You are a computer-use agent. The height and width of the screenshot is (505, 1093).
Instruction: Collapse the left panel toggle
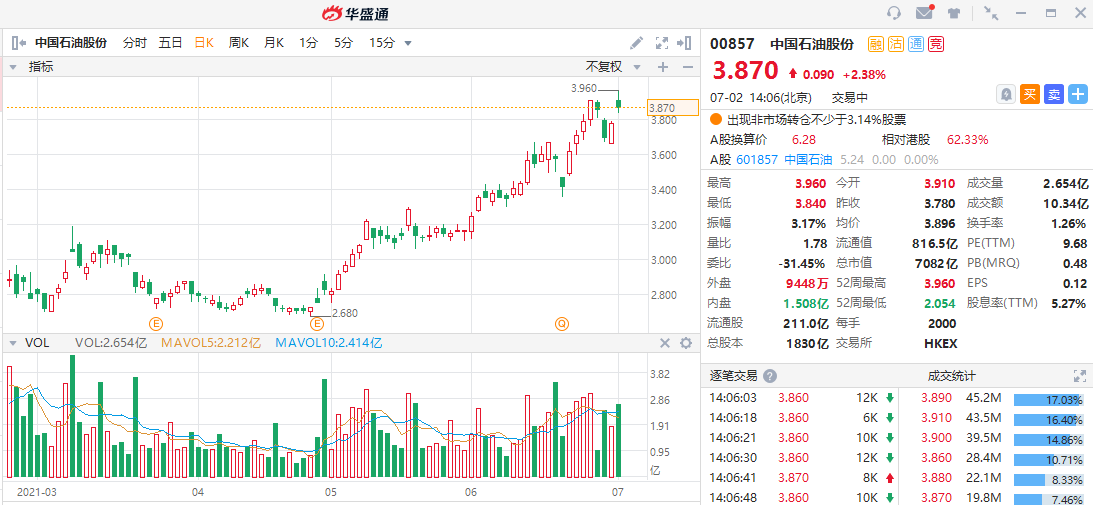18,43
